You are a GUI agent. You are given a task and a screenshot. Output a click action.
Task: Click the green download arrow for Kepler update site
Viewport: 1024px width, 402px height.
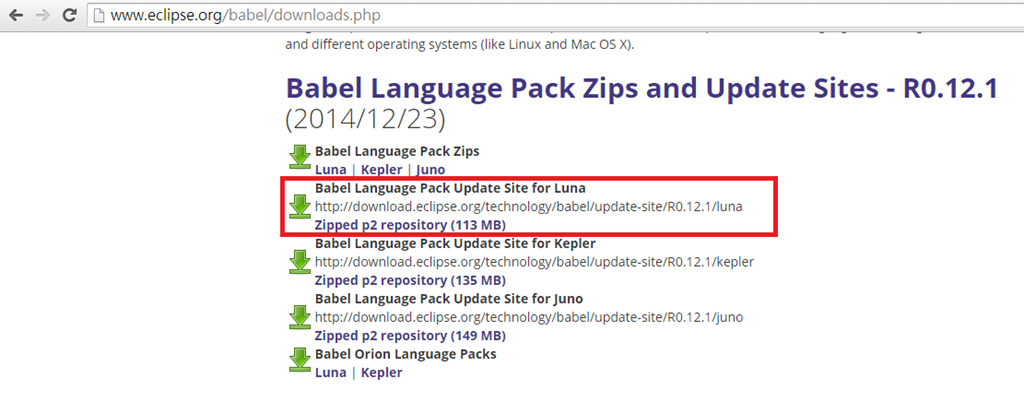click(x=299, y=262)
